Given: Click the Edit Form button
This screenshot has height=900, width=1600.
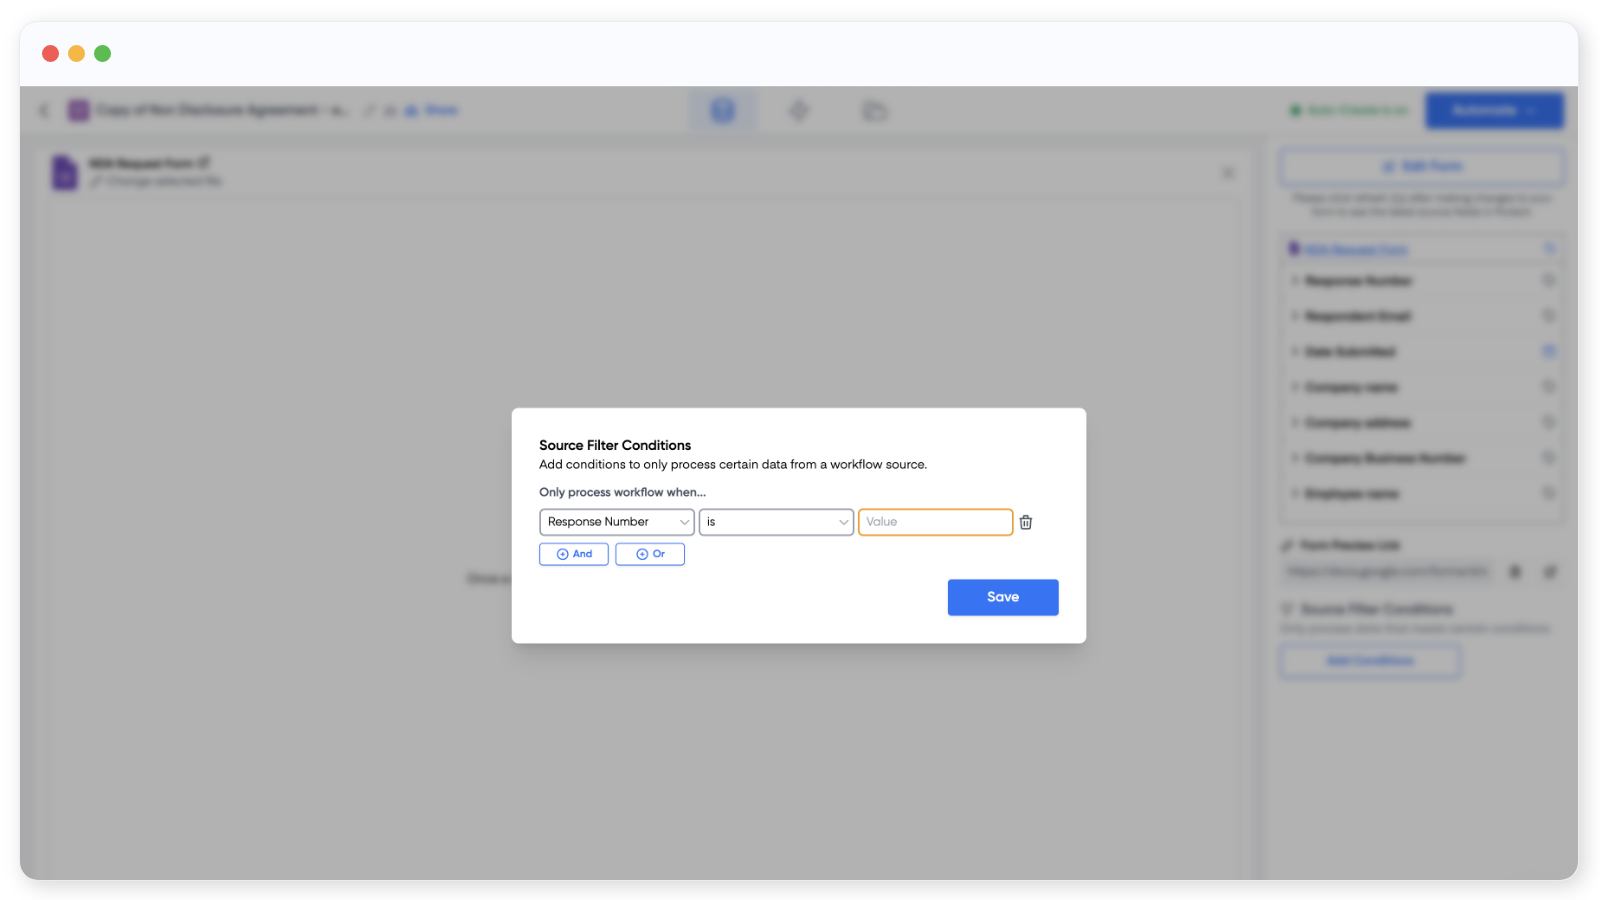Looking at the screenshot, I should pyautogui.click(x=1421, y=167).
